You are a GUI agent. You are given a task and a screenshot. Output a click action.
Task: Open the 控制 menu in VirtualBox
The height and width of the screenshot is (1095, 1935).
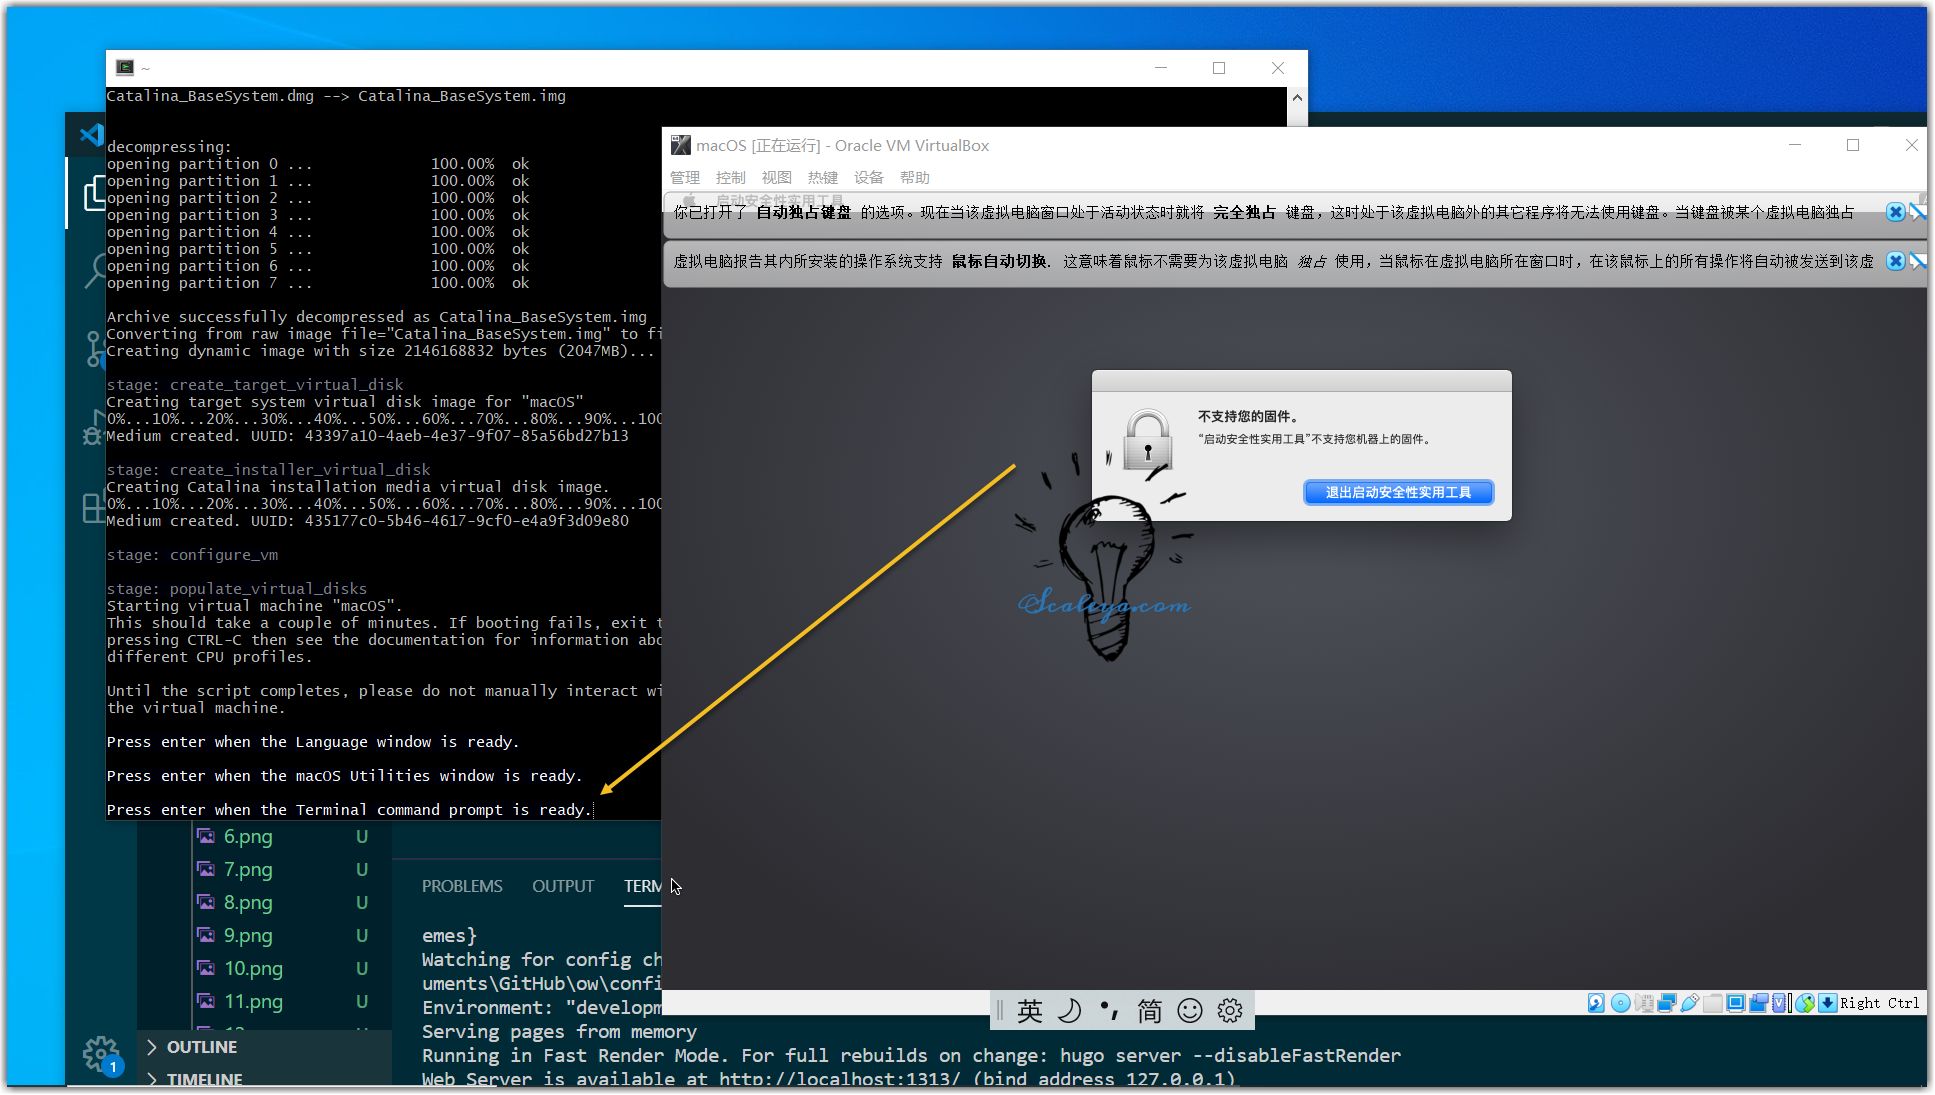pyautogui.click(x=730, y=177)
